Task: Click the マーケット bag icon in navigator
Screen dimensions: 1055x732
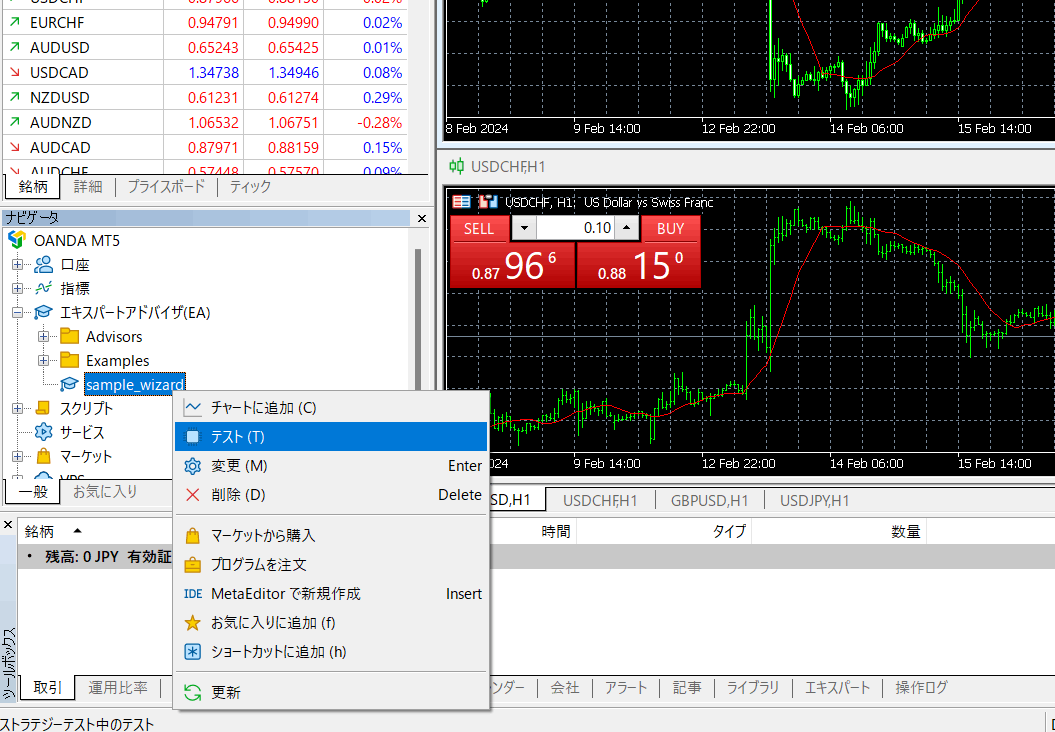Action: coord(44,456)
